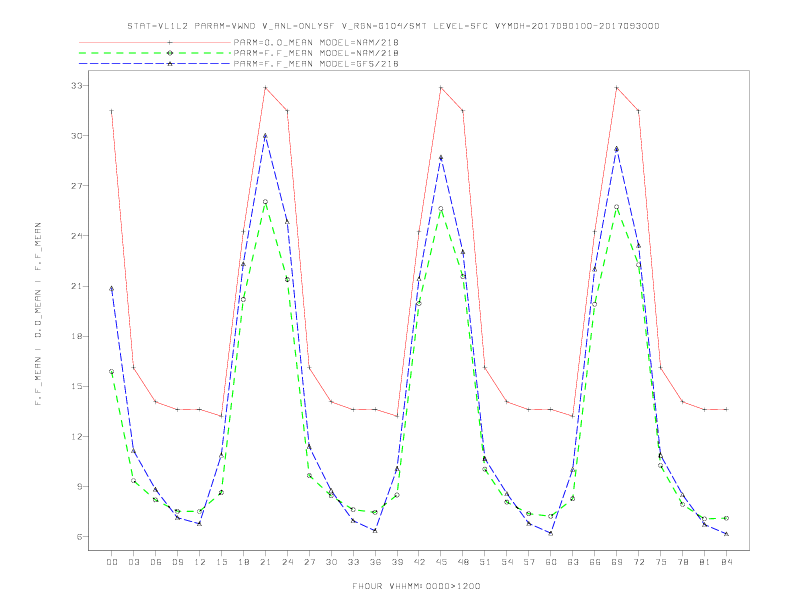Click x-axis forecast hour label 81
Screen dimensions: 792x612
click(705, 562)
